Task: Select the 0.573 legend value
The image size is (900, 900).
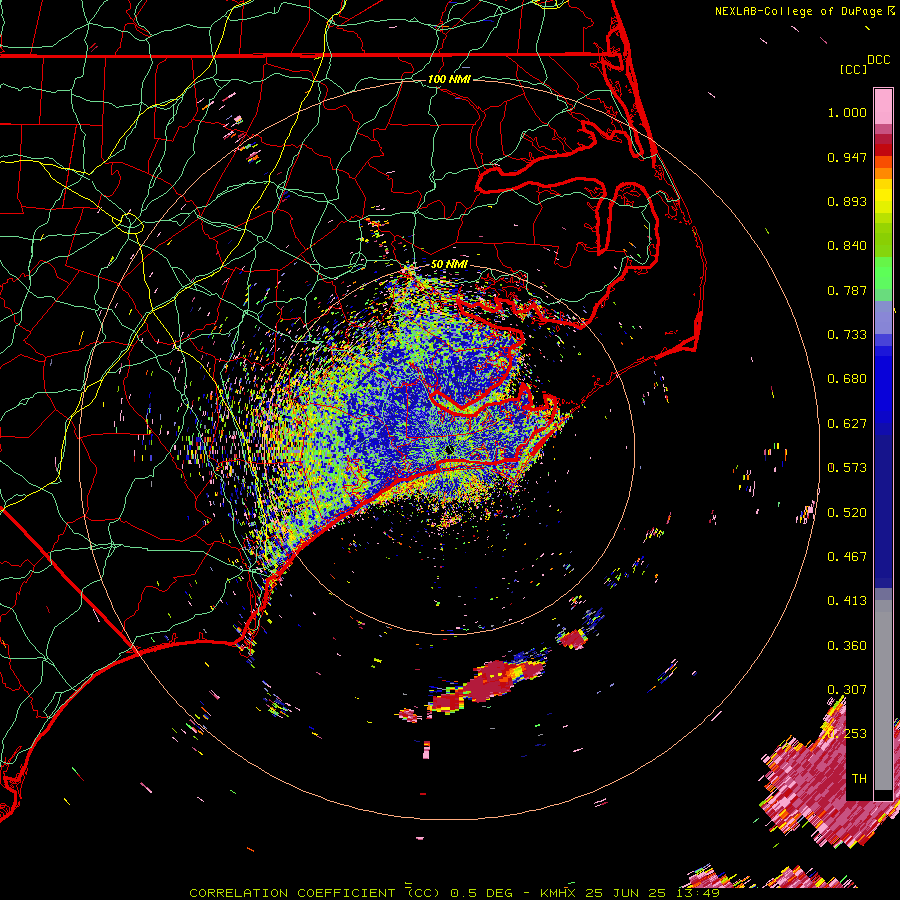Action: pyautogui.click(x=847, y=468)
